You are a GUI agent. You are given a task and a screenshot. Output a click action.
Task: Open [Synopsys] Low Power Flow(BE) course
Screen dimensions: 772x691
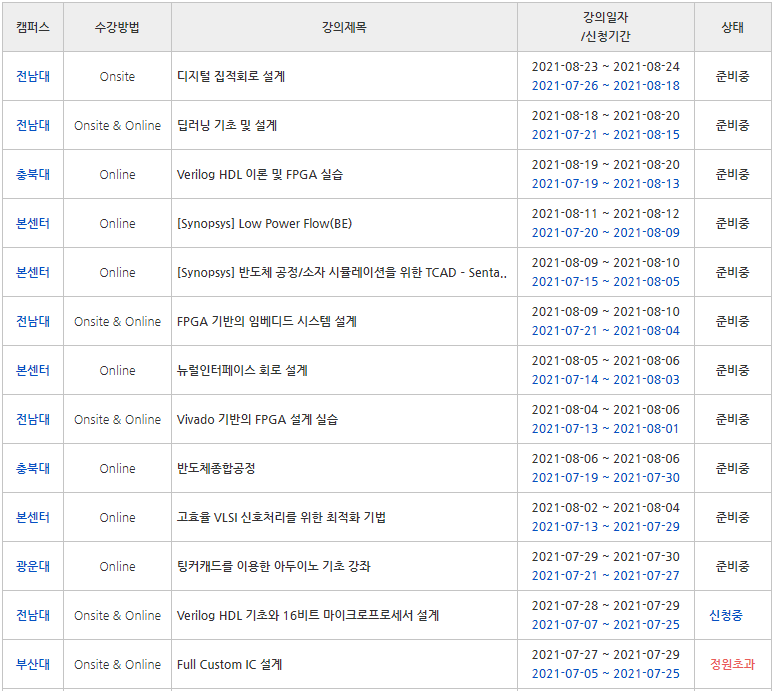coord(264,223)
